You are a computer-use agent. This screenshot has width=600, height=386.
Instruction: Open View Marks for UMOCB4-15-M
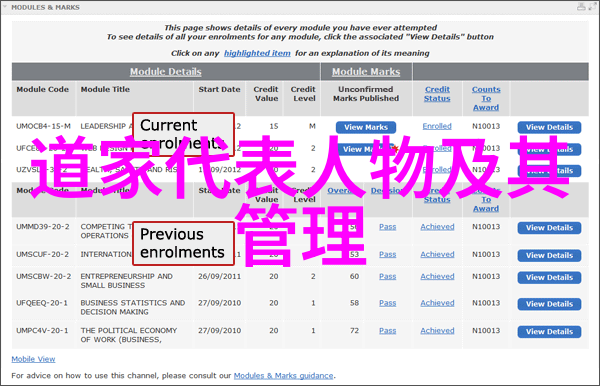click(366, 127)
